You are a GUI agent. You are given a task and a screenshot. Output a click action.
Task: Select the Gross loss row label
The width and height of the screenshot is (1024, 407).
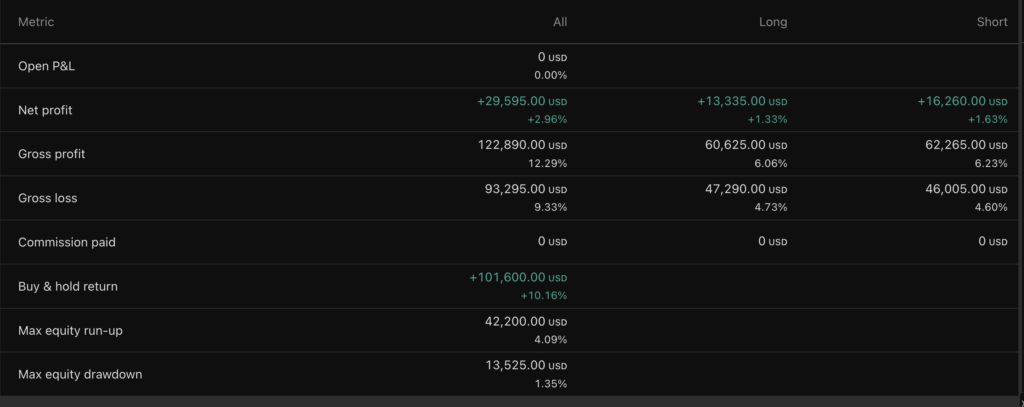[47, 198]
